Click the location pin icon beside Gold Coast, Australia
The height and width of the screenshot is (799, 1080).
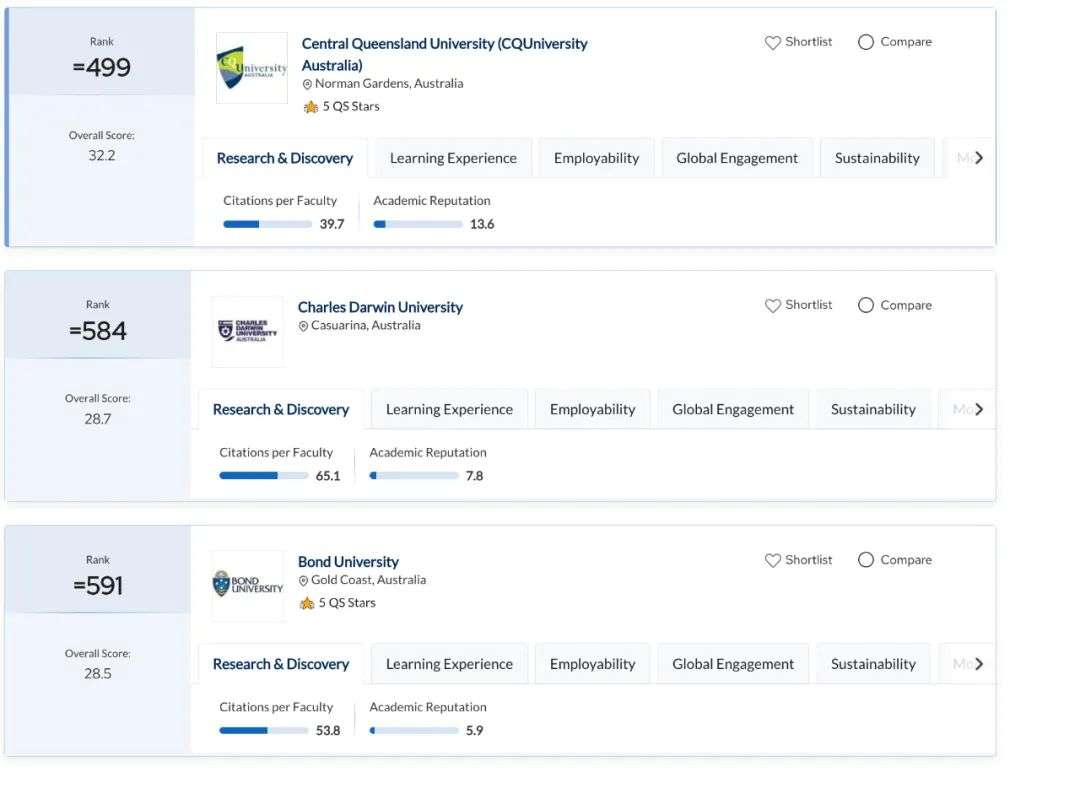tap(303, 581)
